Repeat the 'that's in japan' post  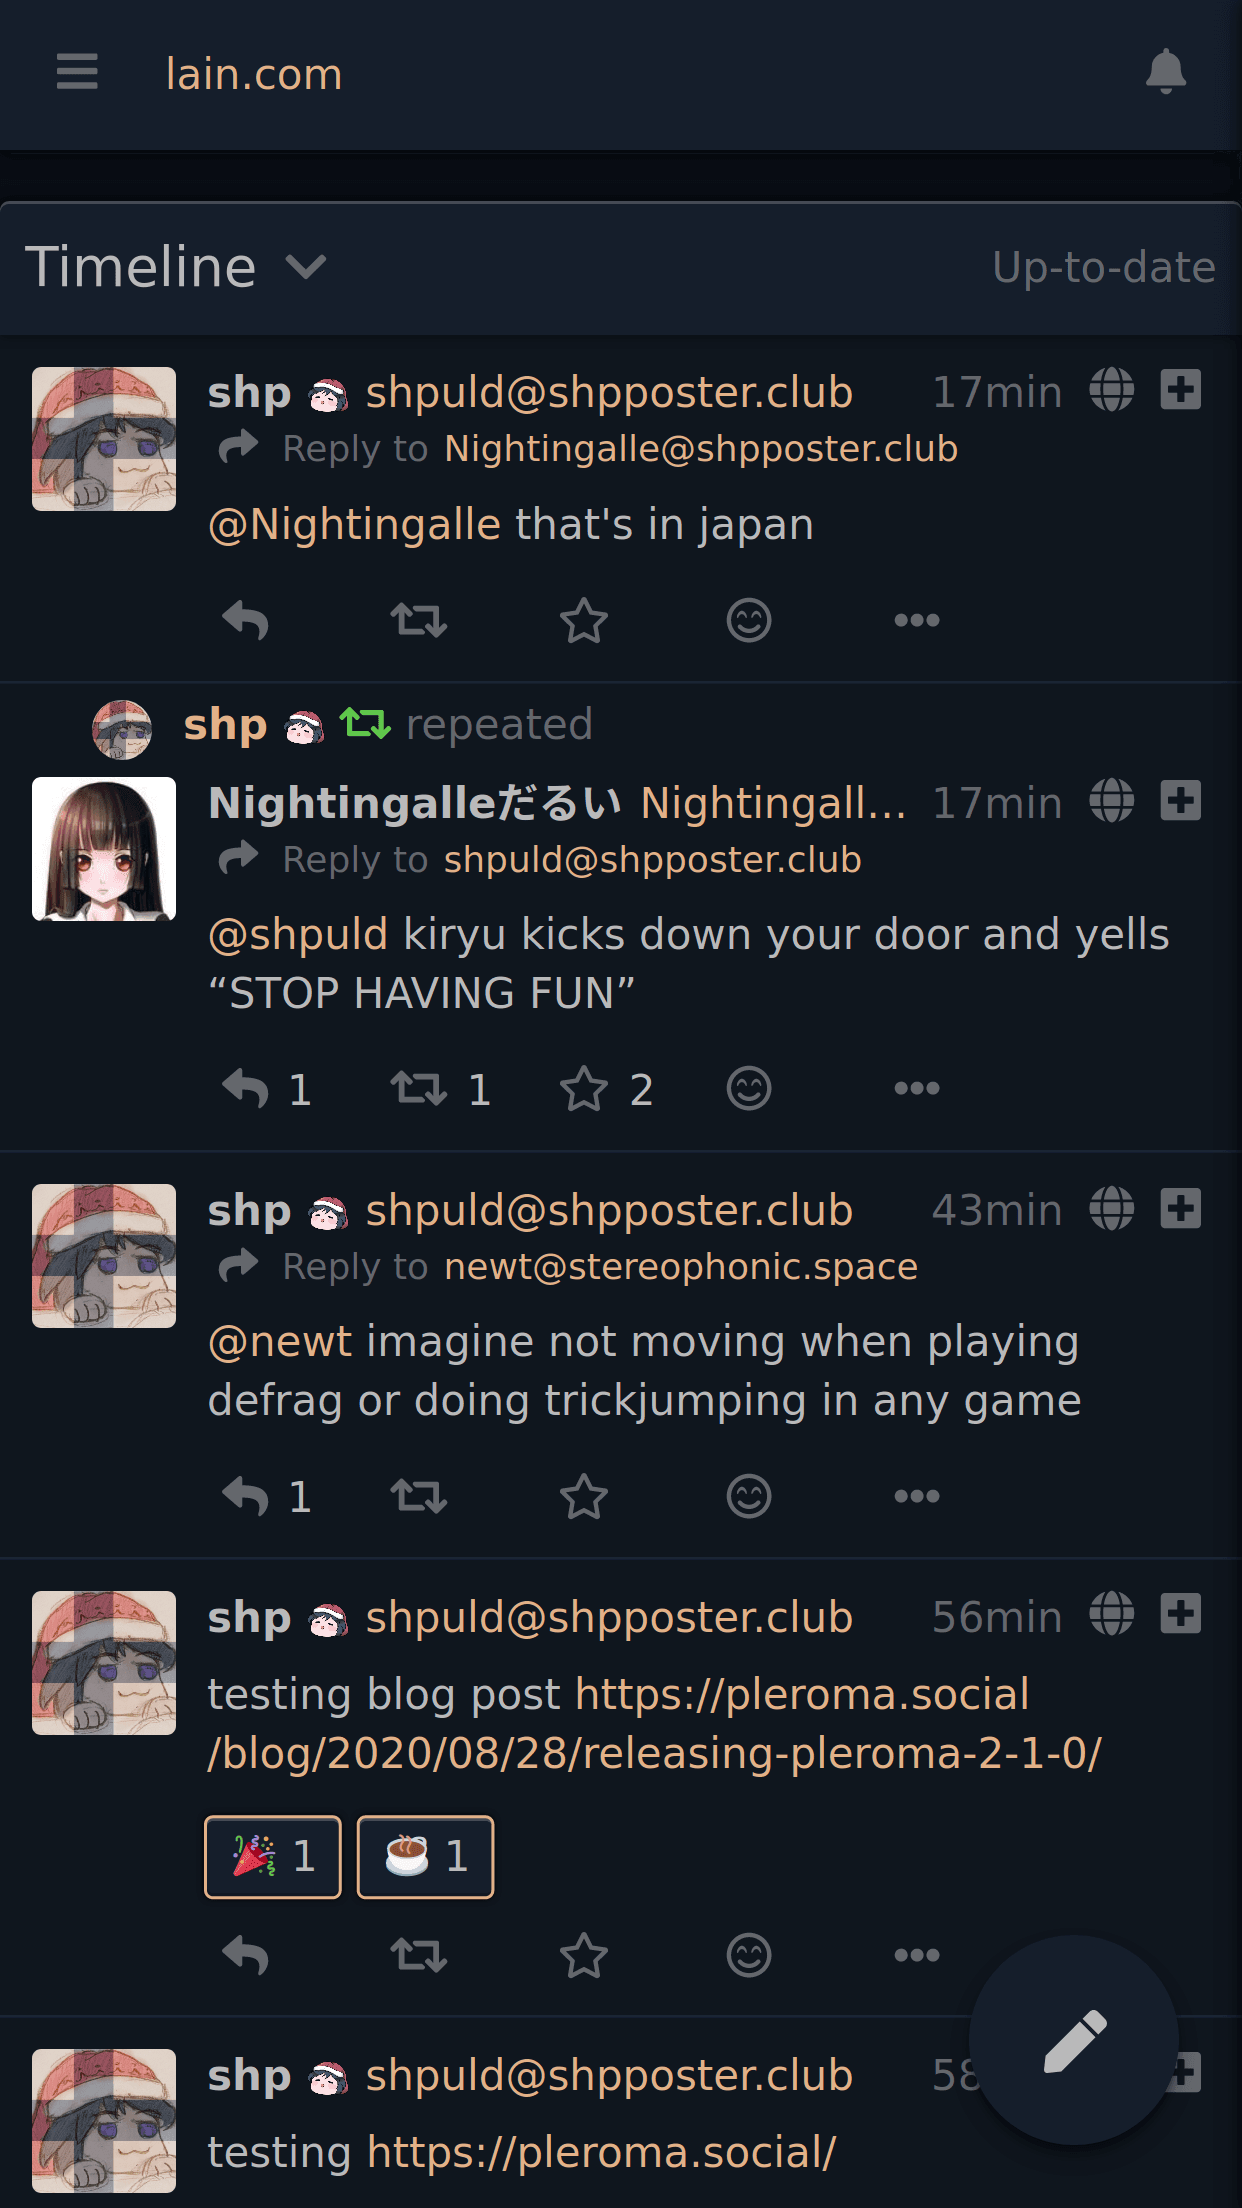point(418,620)
